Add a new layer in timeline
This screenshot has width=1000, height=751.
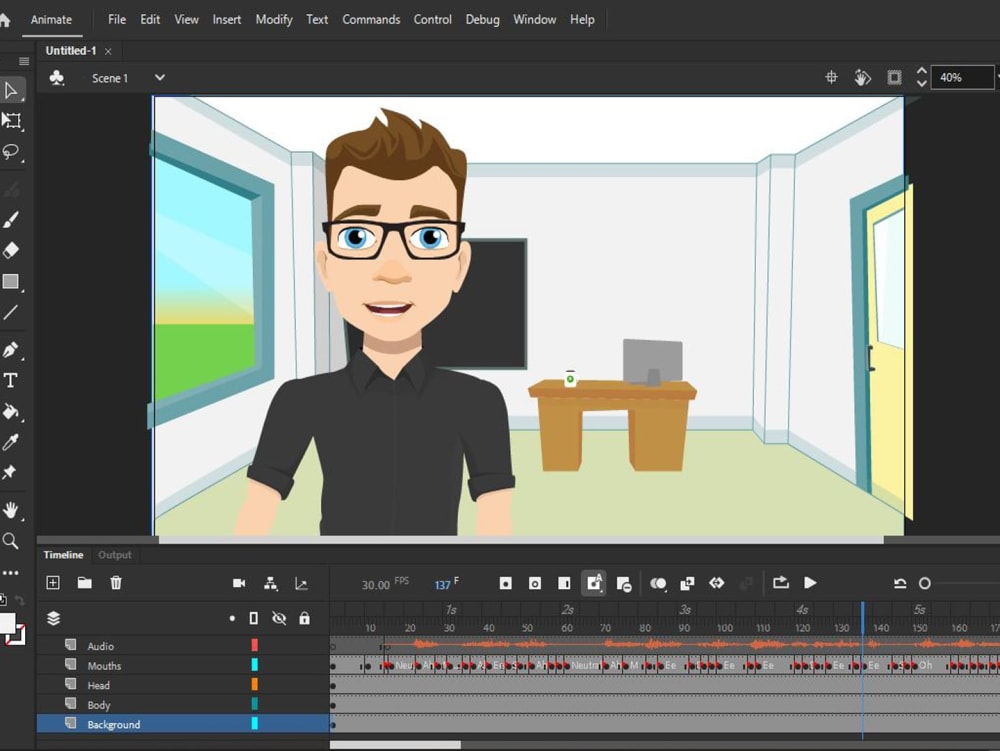(53, 582)
